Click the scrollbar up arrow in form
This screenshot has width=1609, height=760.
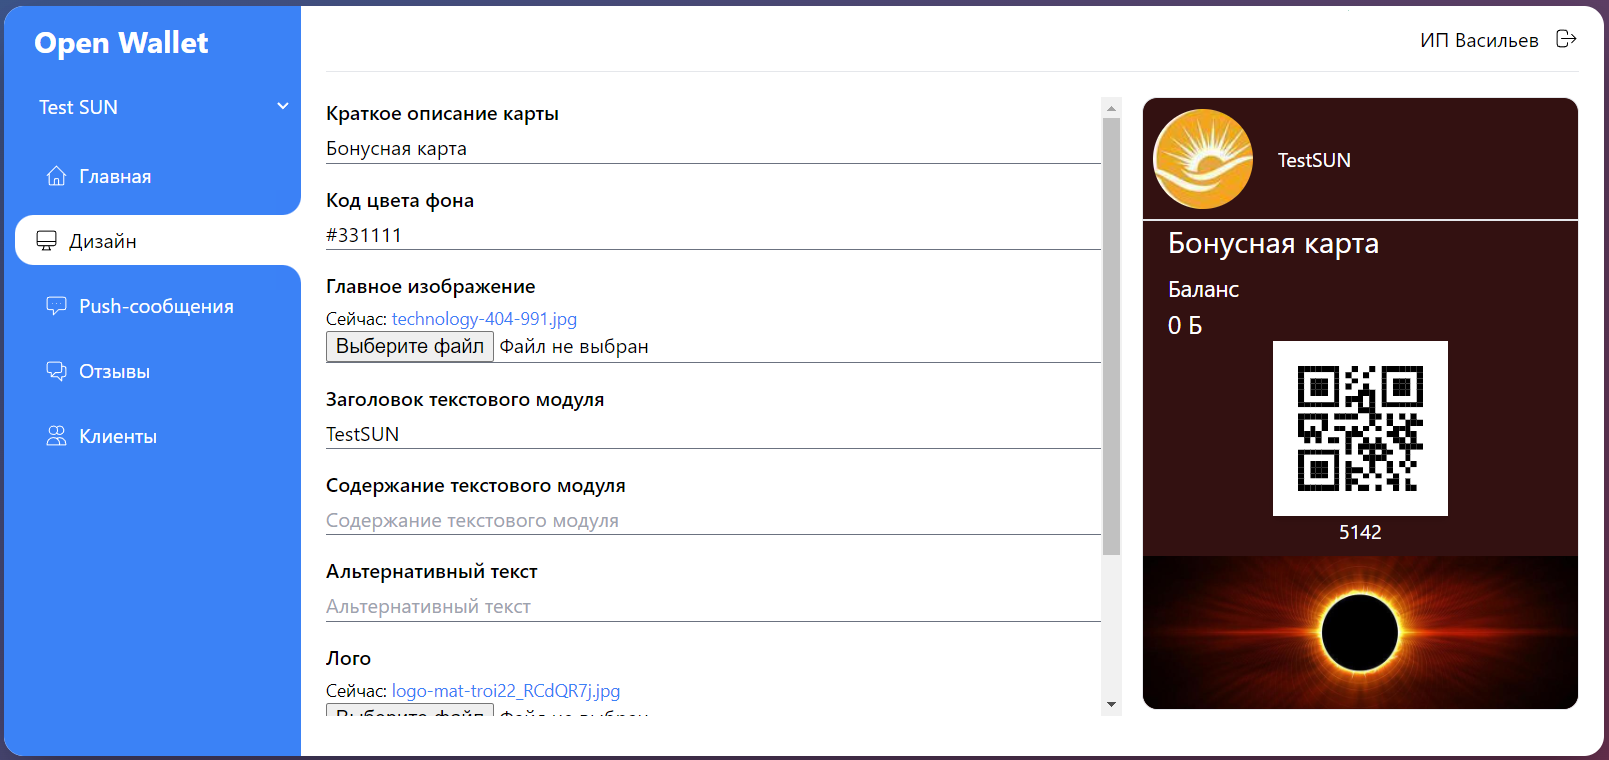coord(1111,108)
